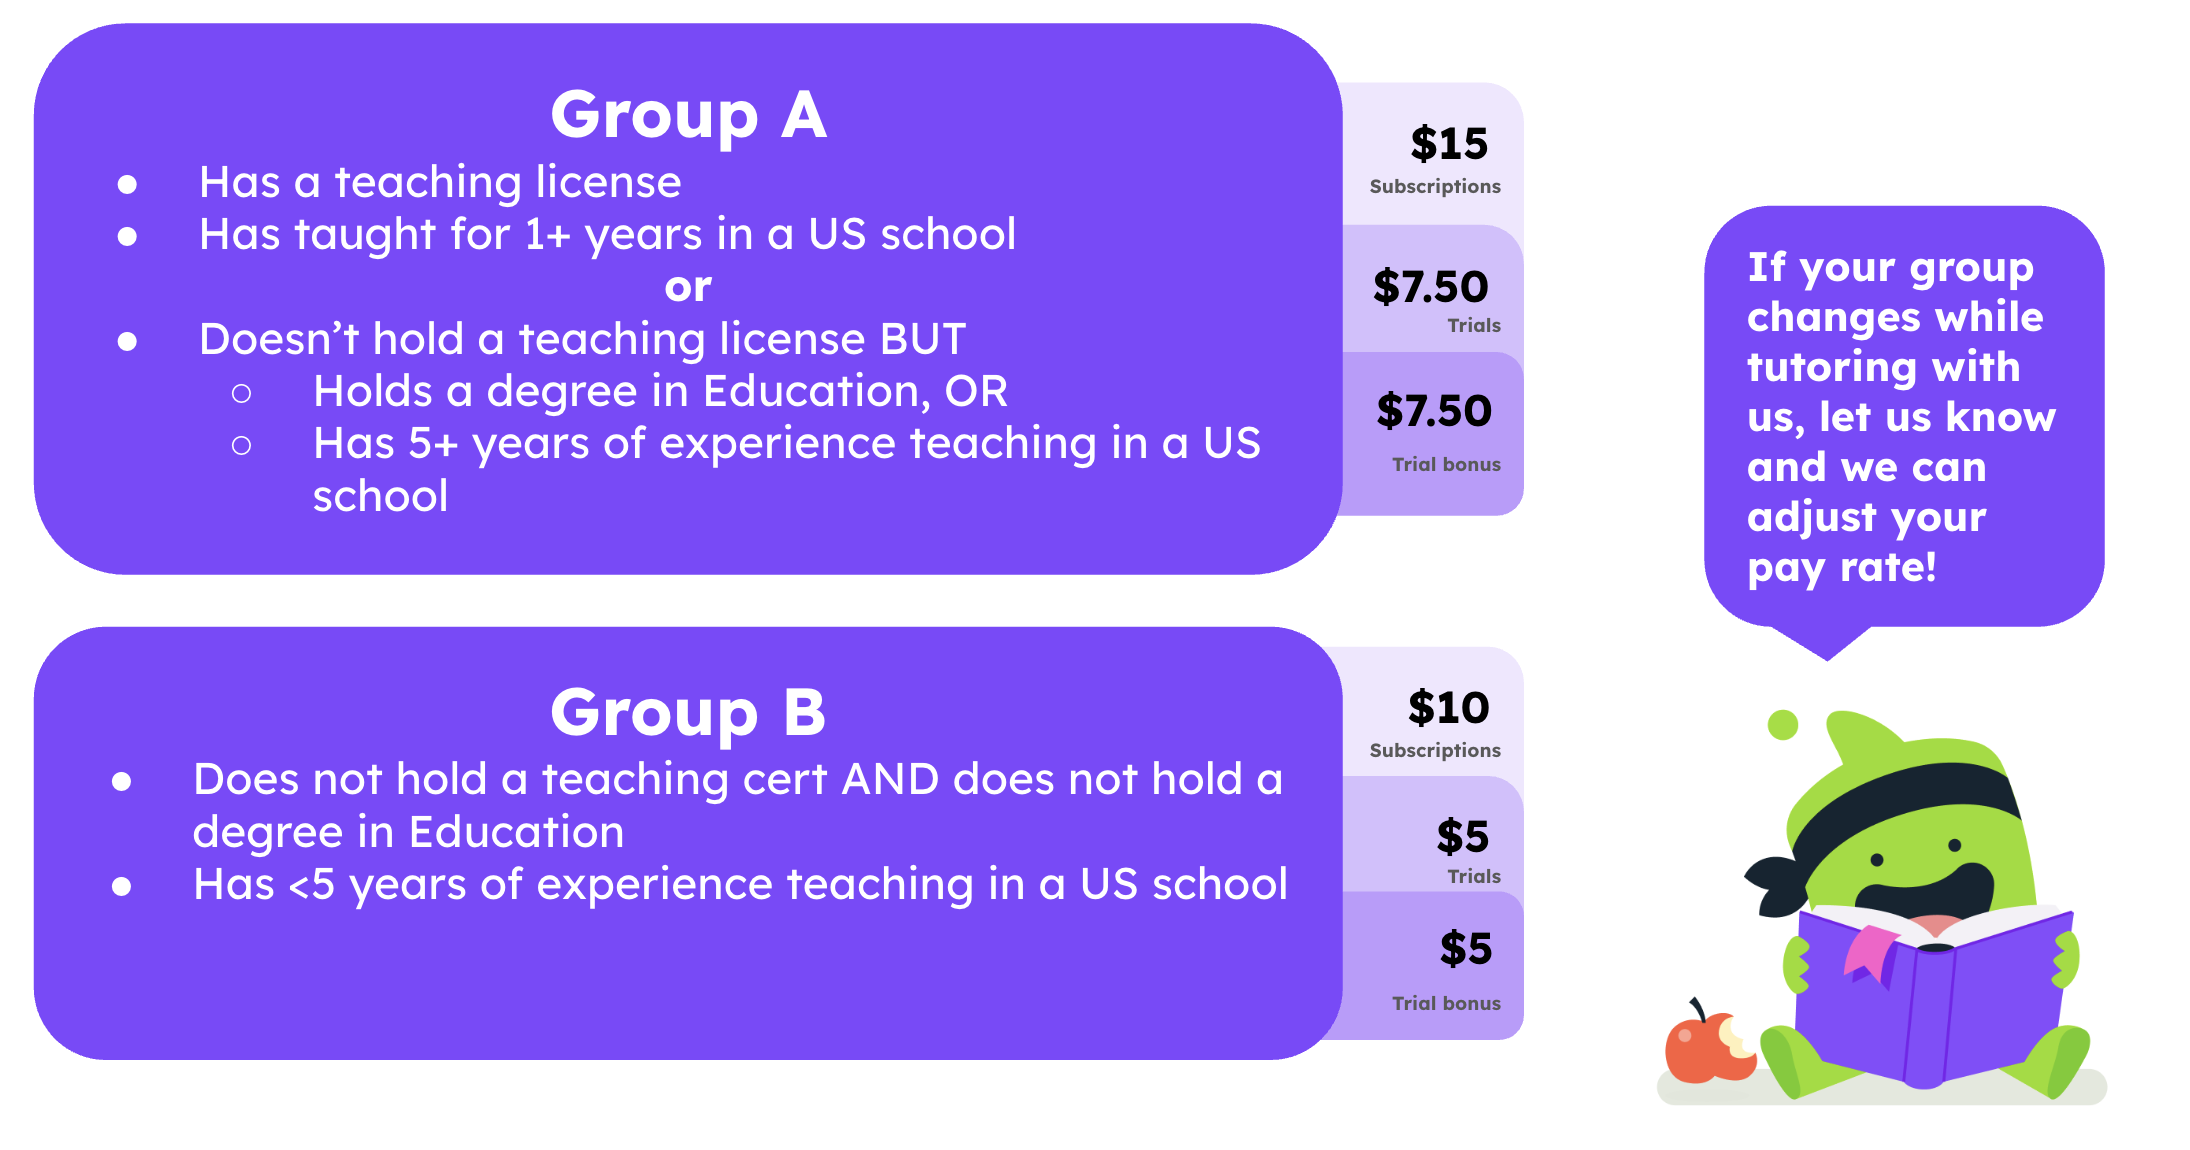Click the Group B $5 Trial bonus tile
Viewport: 2190px width, 1150px height.
pos(1433,966)
